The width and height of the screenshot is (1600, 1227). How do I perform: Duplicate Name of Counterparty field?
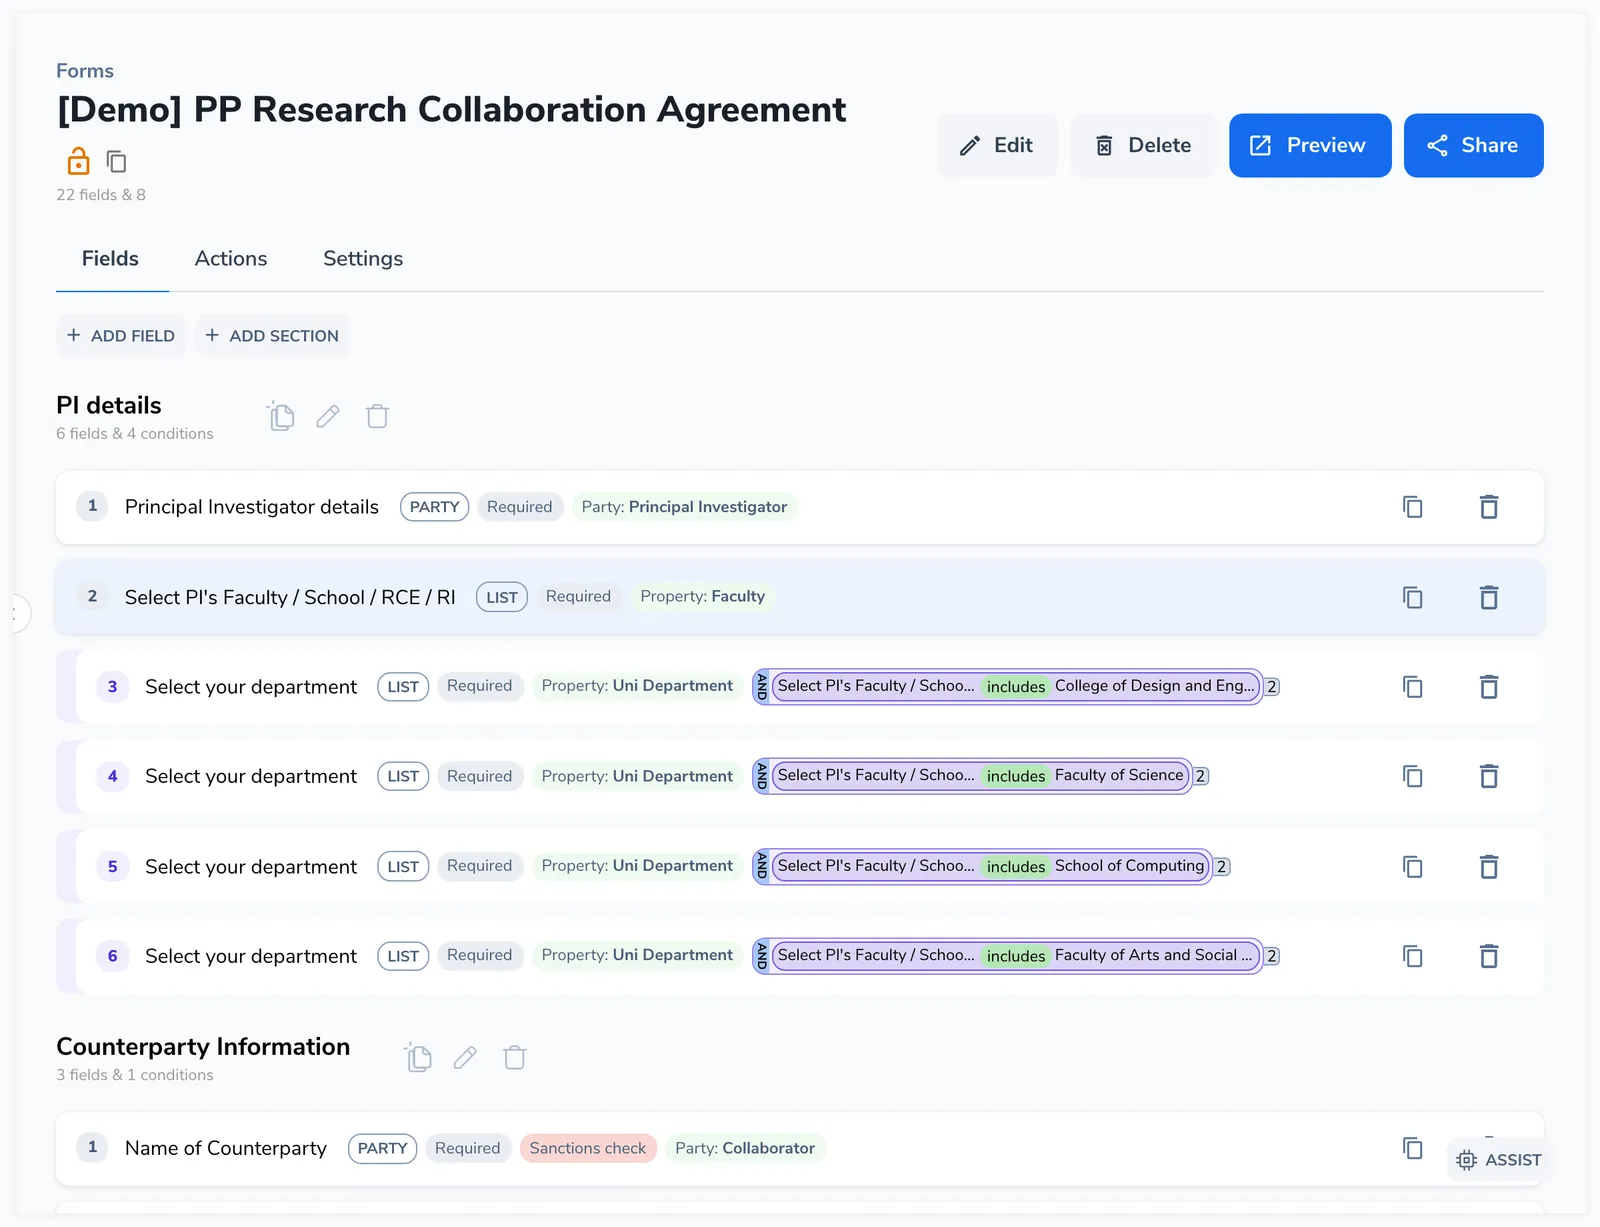1412,1148
